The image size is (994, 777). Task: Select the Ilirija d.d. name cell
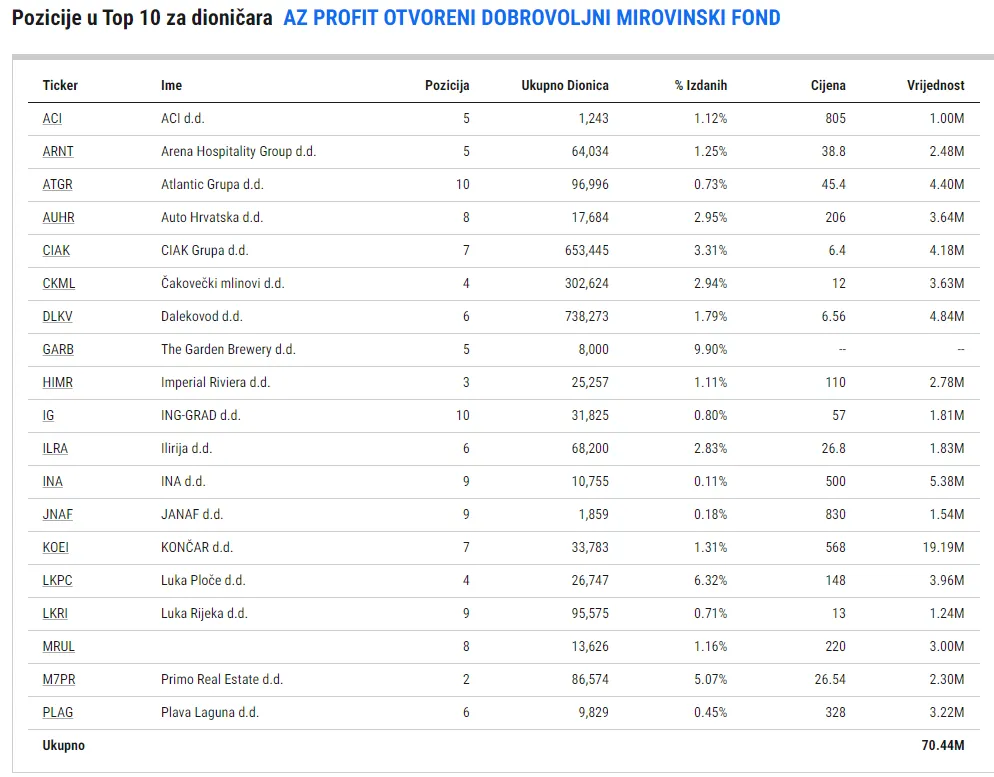tap(186, 448)
